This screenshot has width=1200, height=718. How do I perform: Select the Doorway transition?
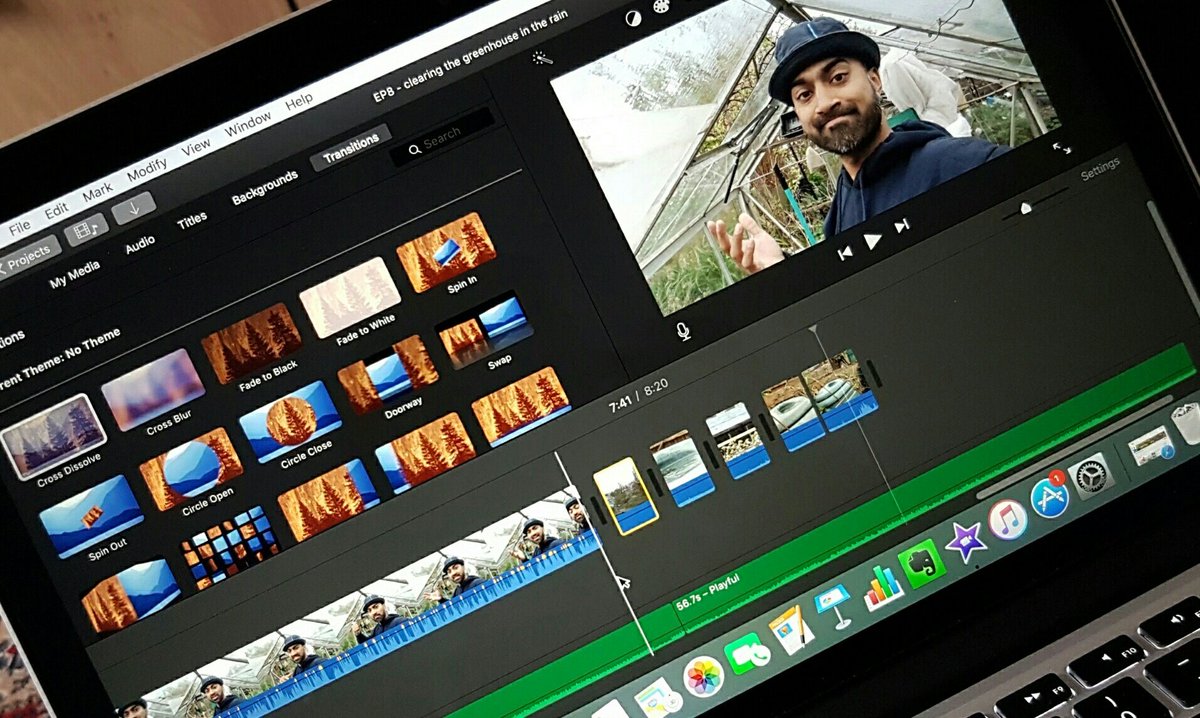(x=387, y=374)
